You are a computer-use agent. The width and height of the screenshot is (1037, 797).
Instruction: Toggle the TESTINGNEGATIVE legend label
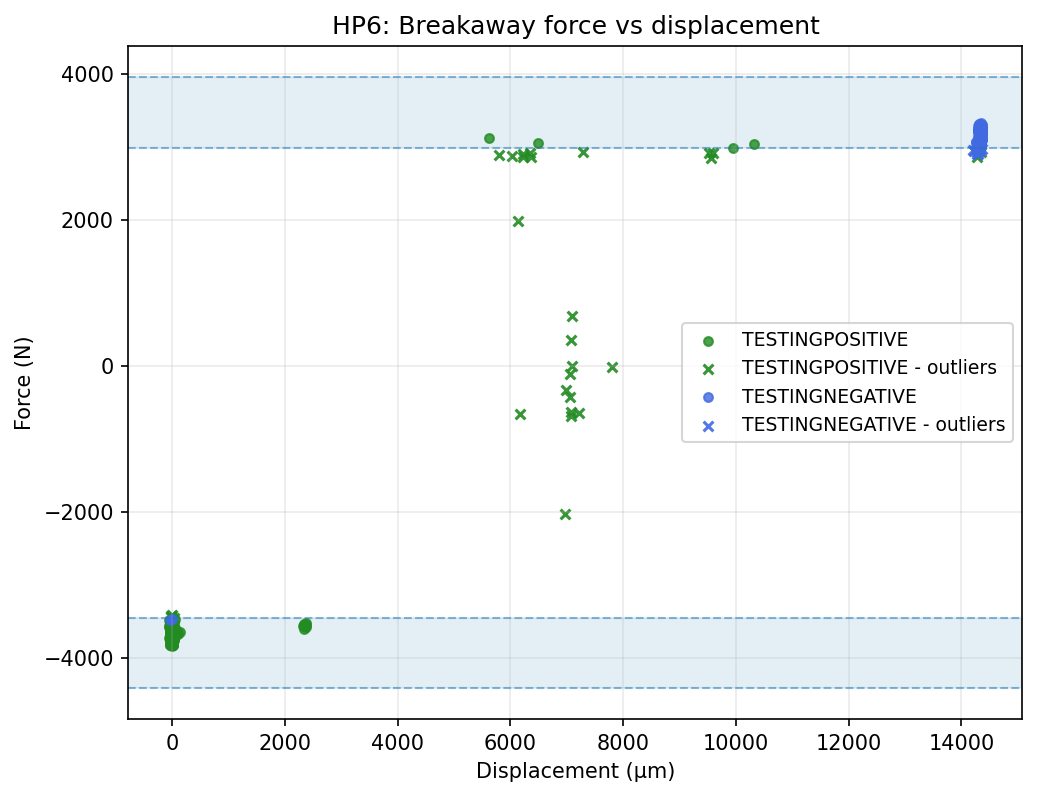[x=828, y=397]
